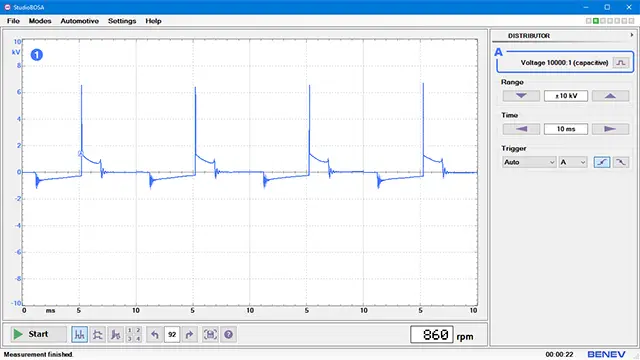Click the Range value field ±10 kV
This screenshot has width=640, height=360.
566,96
